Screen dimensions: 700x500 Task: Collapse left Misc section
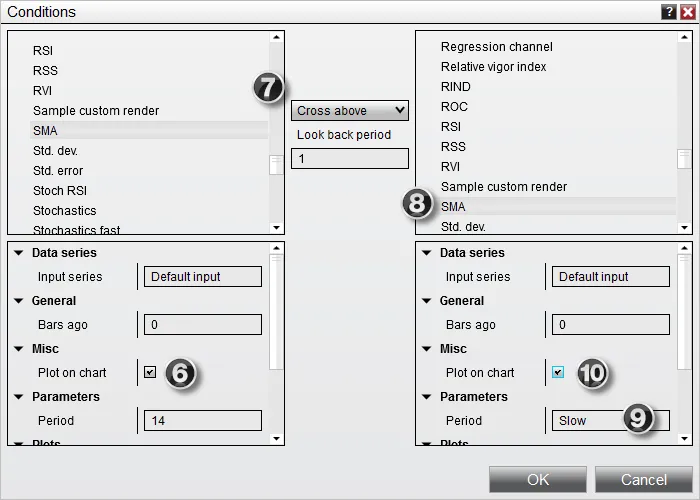[18, 349]
